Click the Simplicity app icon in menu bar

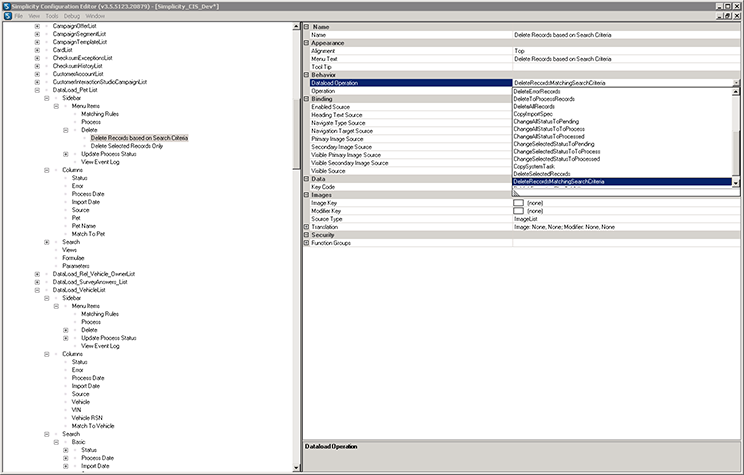coord(7,16)
